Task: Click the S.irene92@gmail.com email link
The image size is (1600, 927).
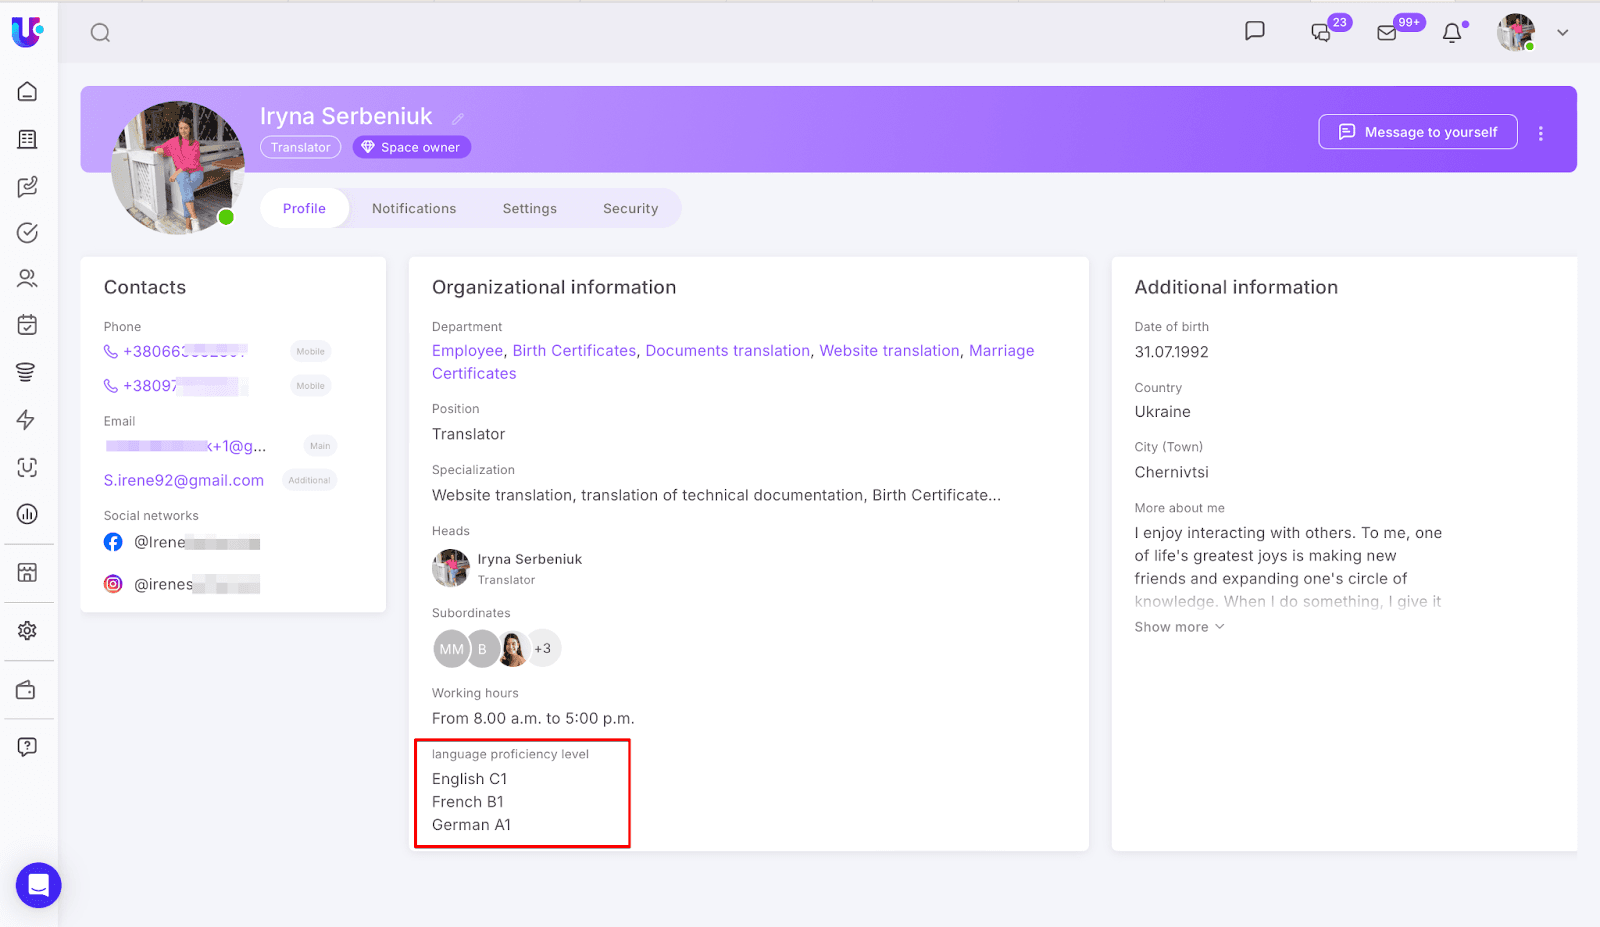Action: point(184,481)
